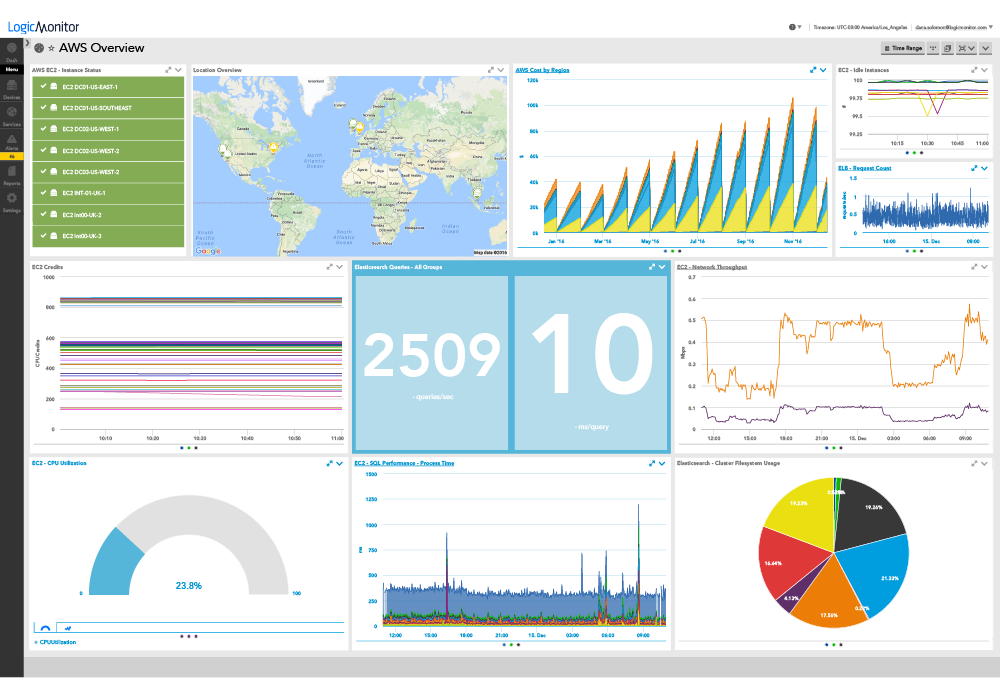1000x678 pixels.
Task: Open the help menu dropdown at top
Action: tap(795, 27)
